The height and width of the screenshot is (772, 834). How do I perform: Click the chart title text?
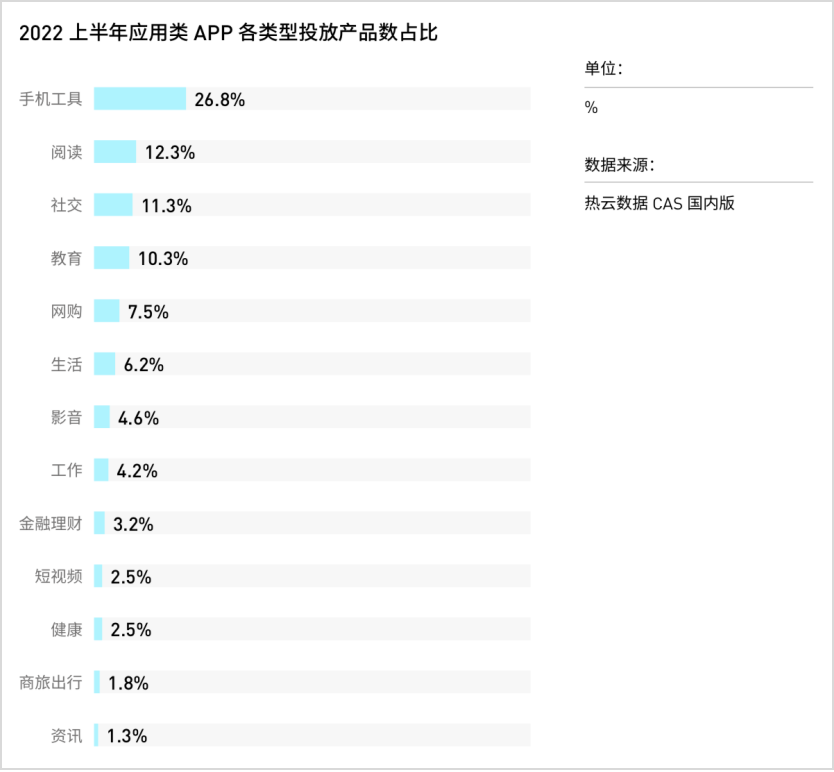pos(229,33)
